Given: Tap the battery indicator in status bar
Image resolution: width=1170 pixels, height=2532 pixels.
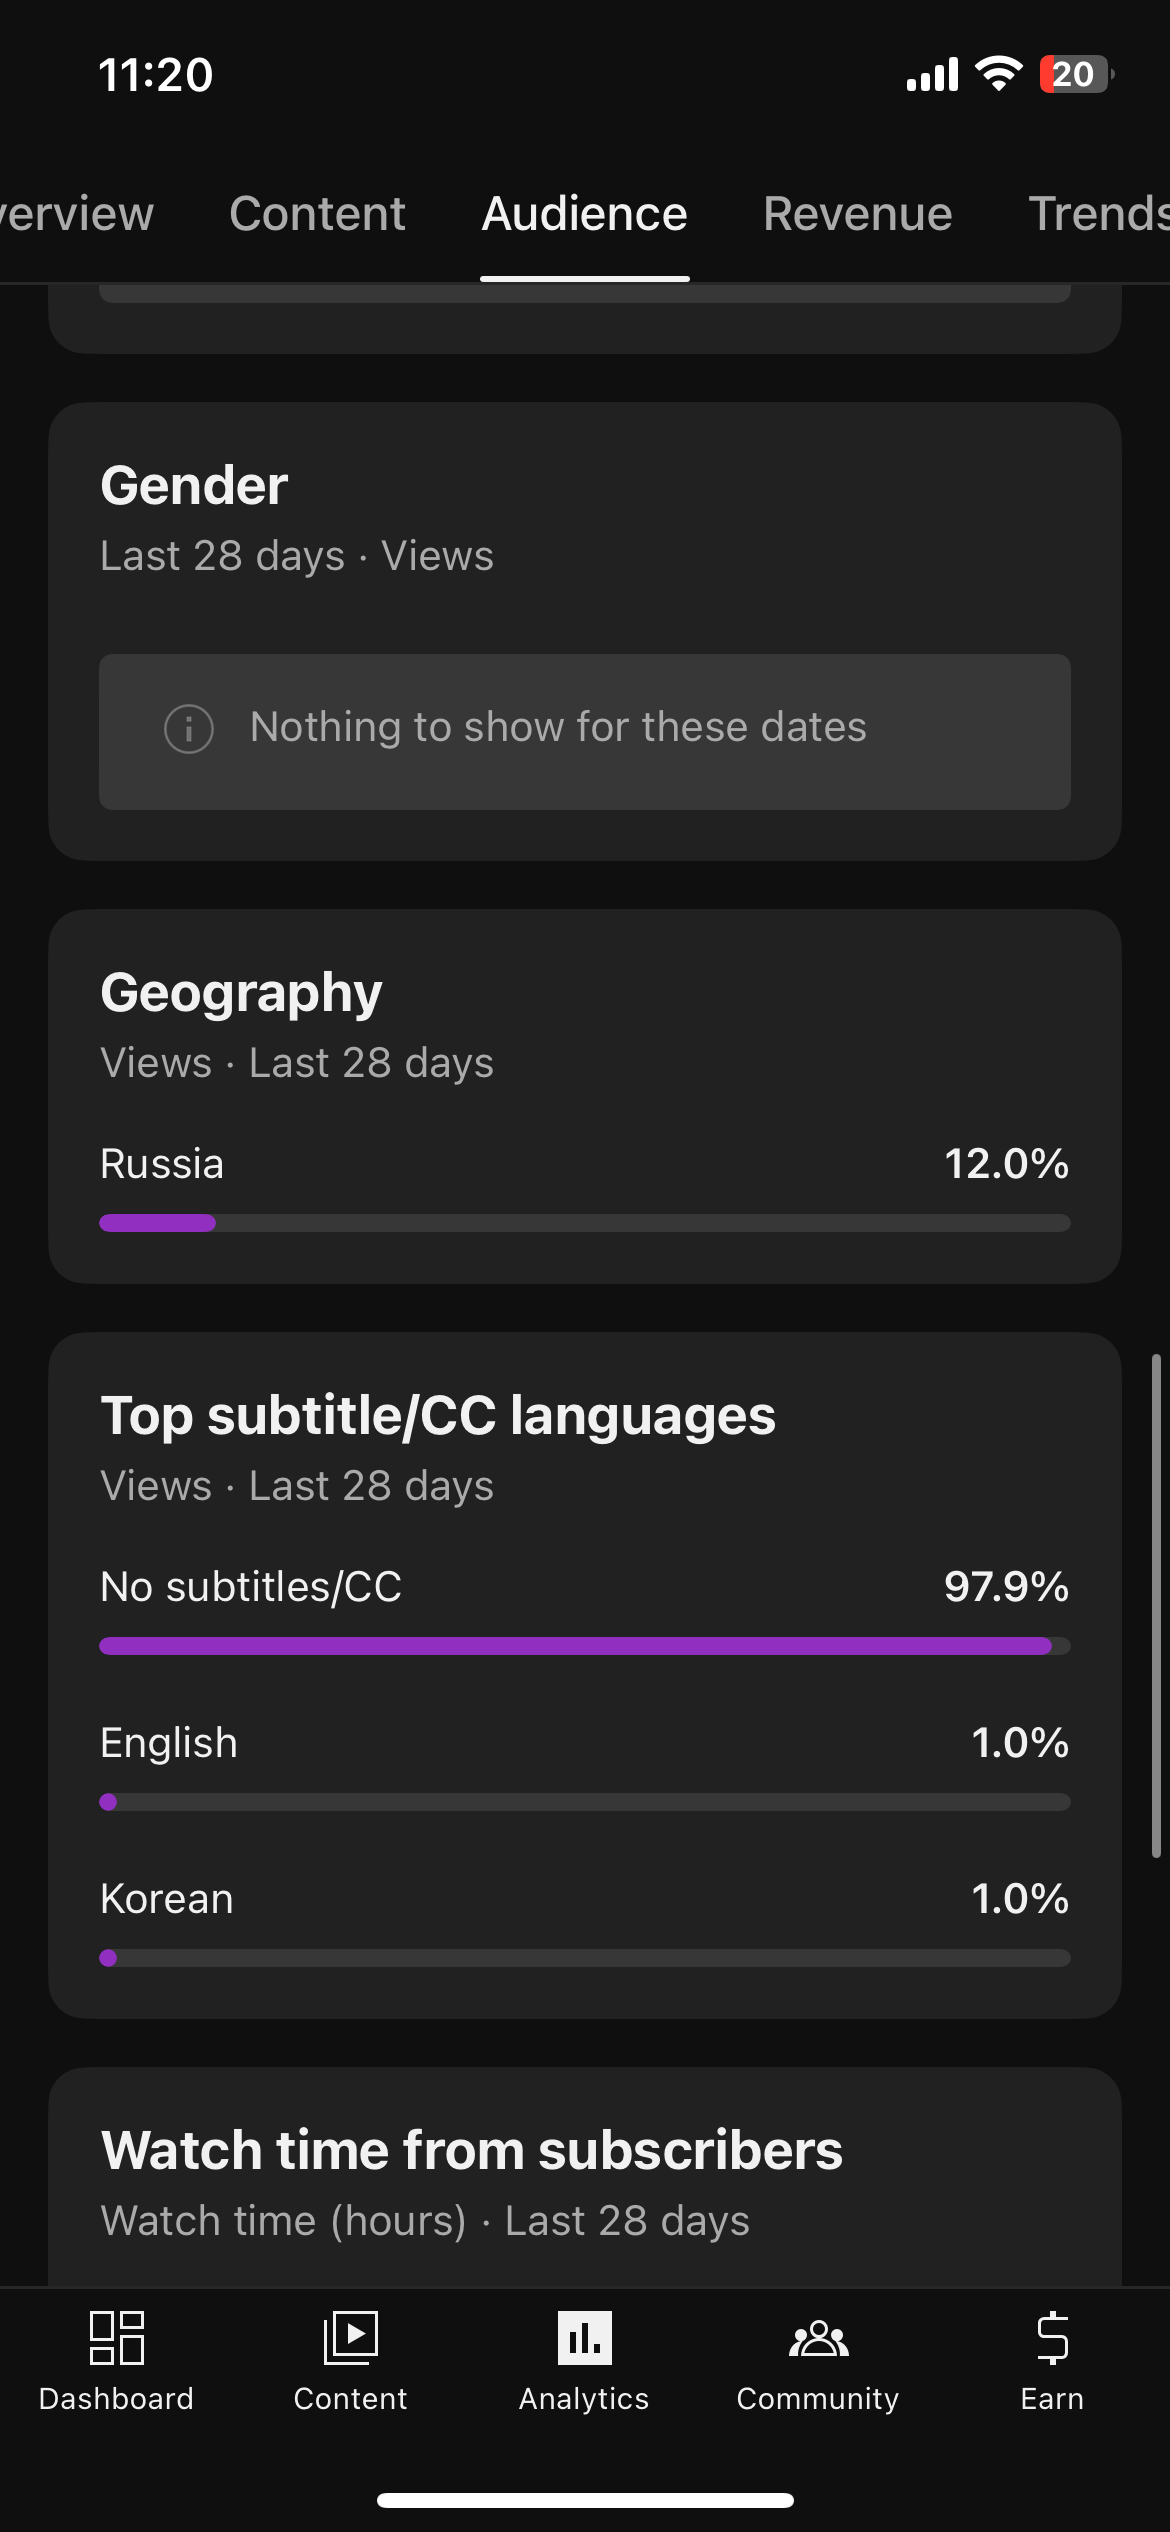Looking at the screenshot, I should pos(1075,74).
